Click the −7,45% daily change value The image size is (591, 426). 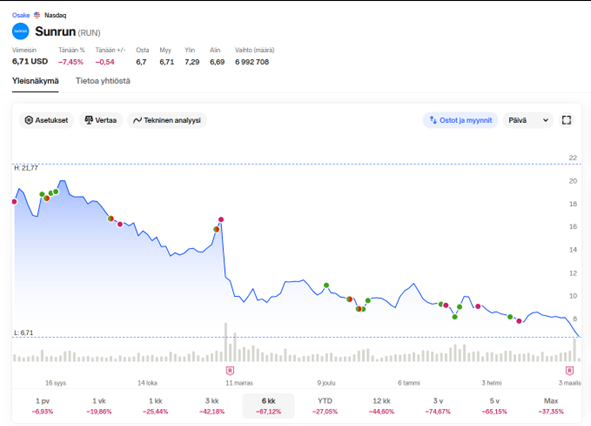coord(71,62)
